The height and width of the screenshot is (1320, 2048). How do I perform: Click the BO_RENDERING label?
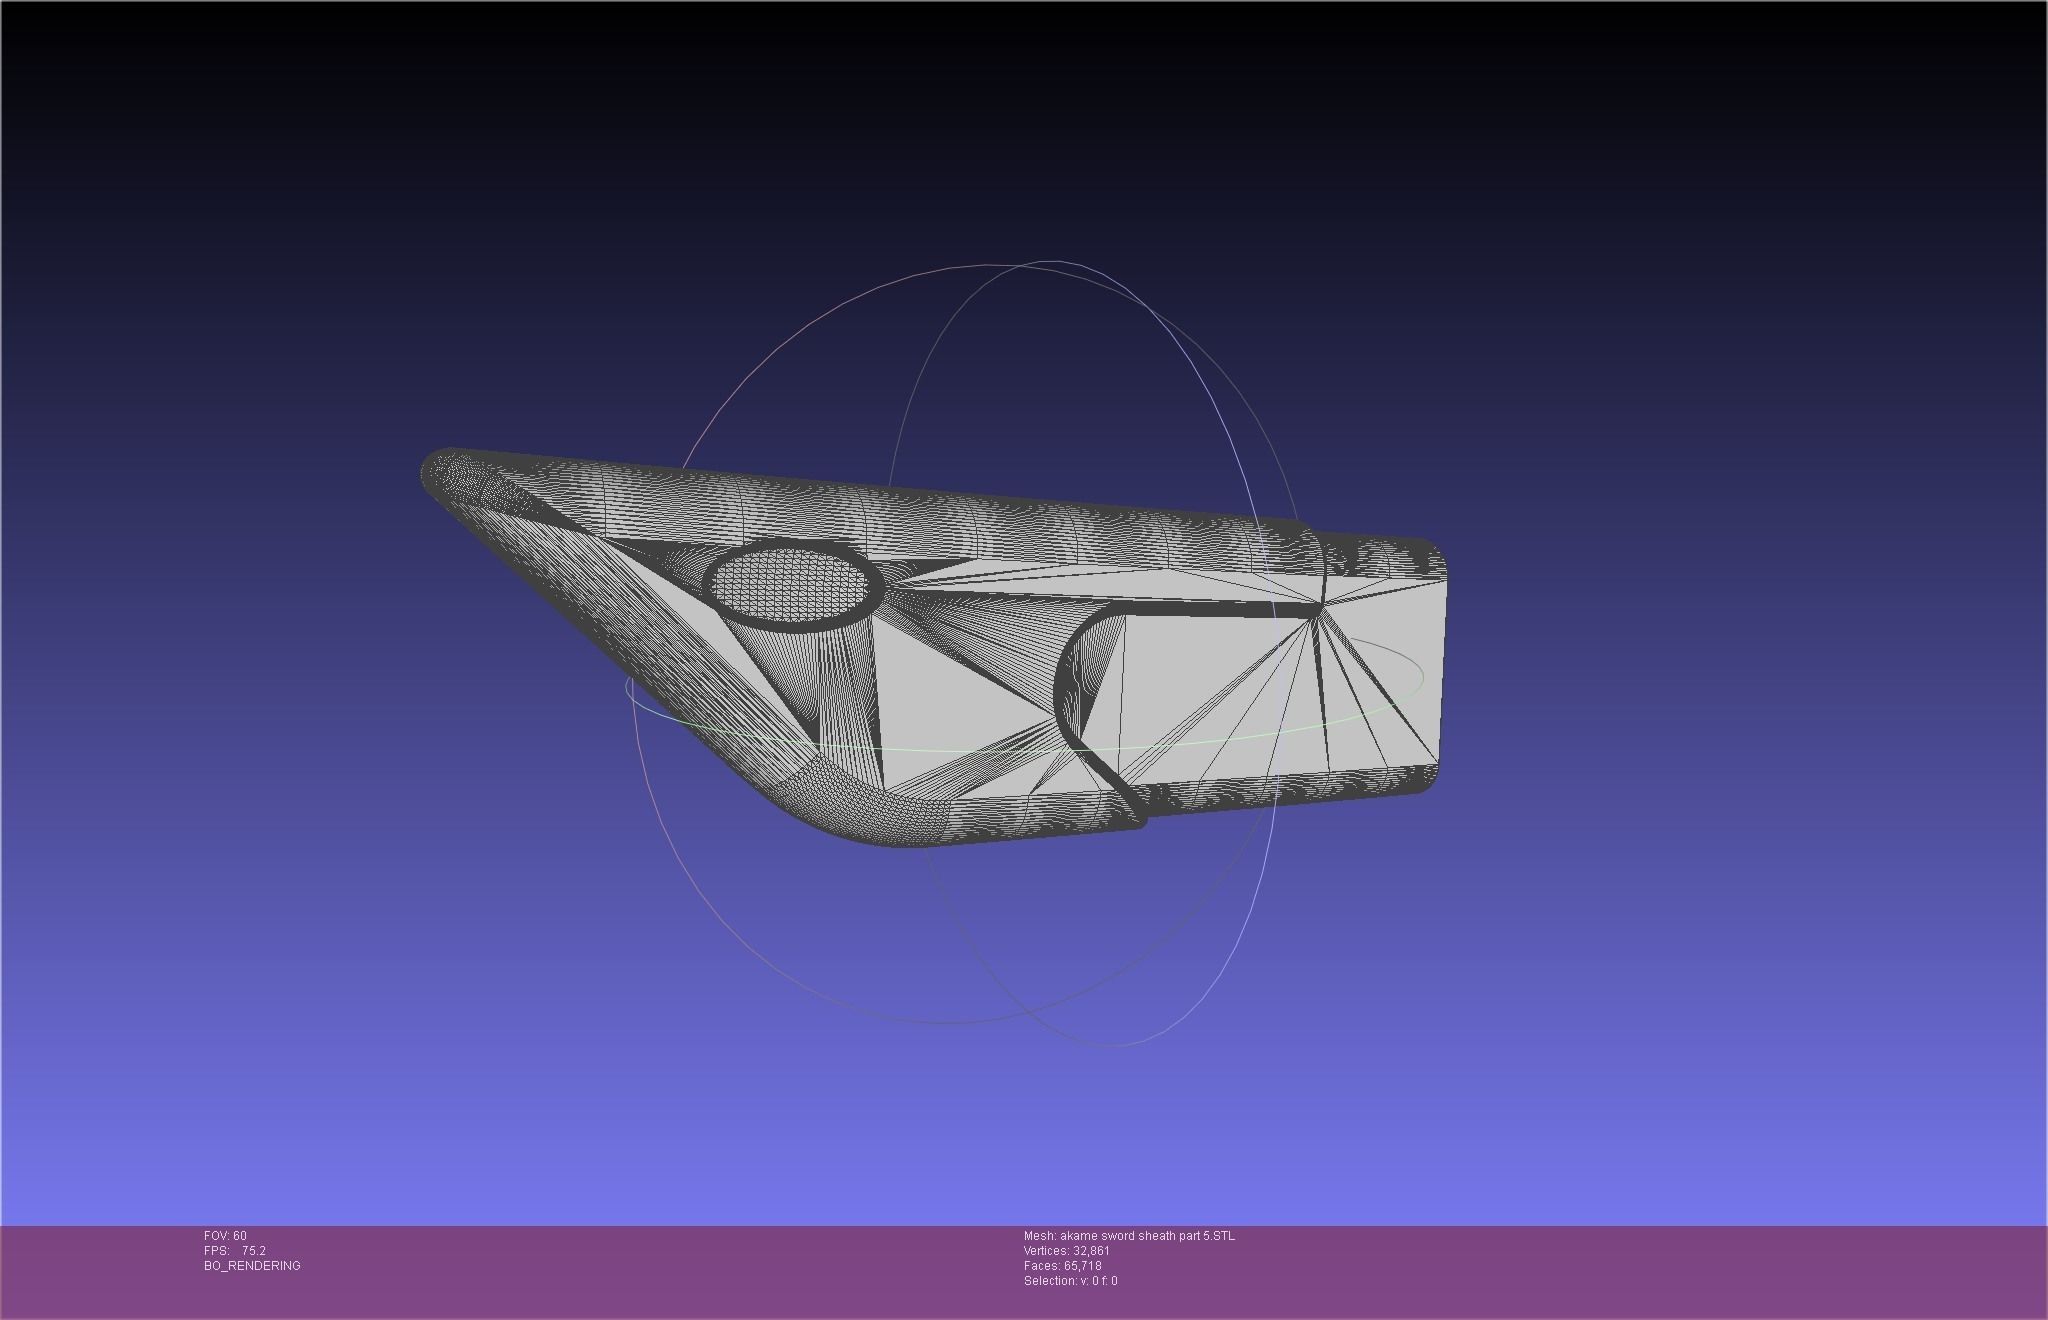tap(252, 1266)
